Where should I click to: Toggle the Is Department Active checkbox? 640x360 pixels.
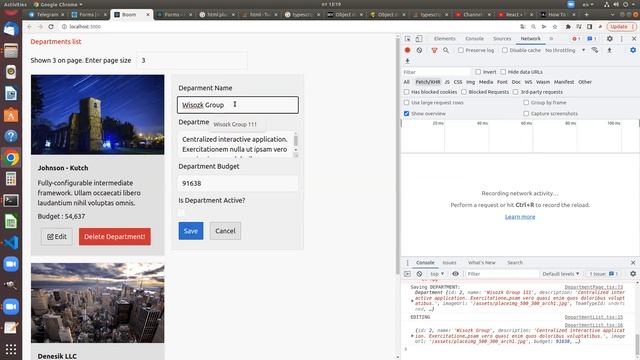[182, 213]
